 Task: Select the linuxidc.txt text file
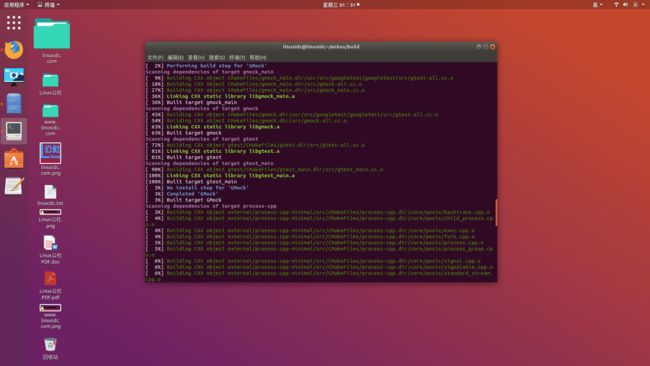point(51,192)
